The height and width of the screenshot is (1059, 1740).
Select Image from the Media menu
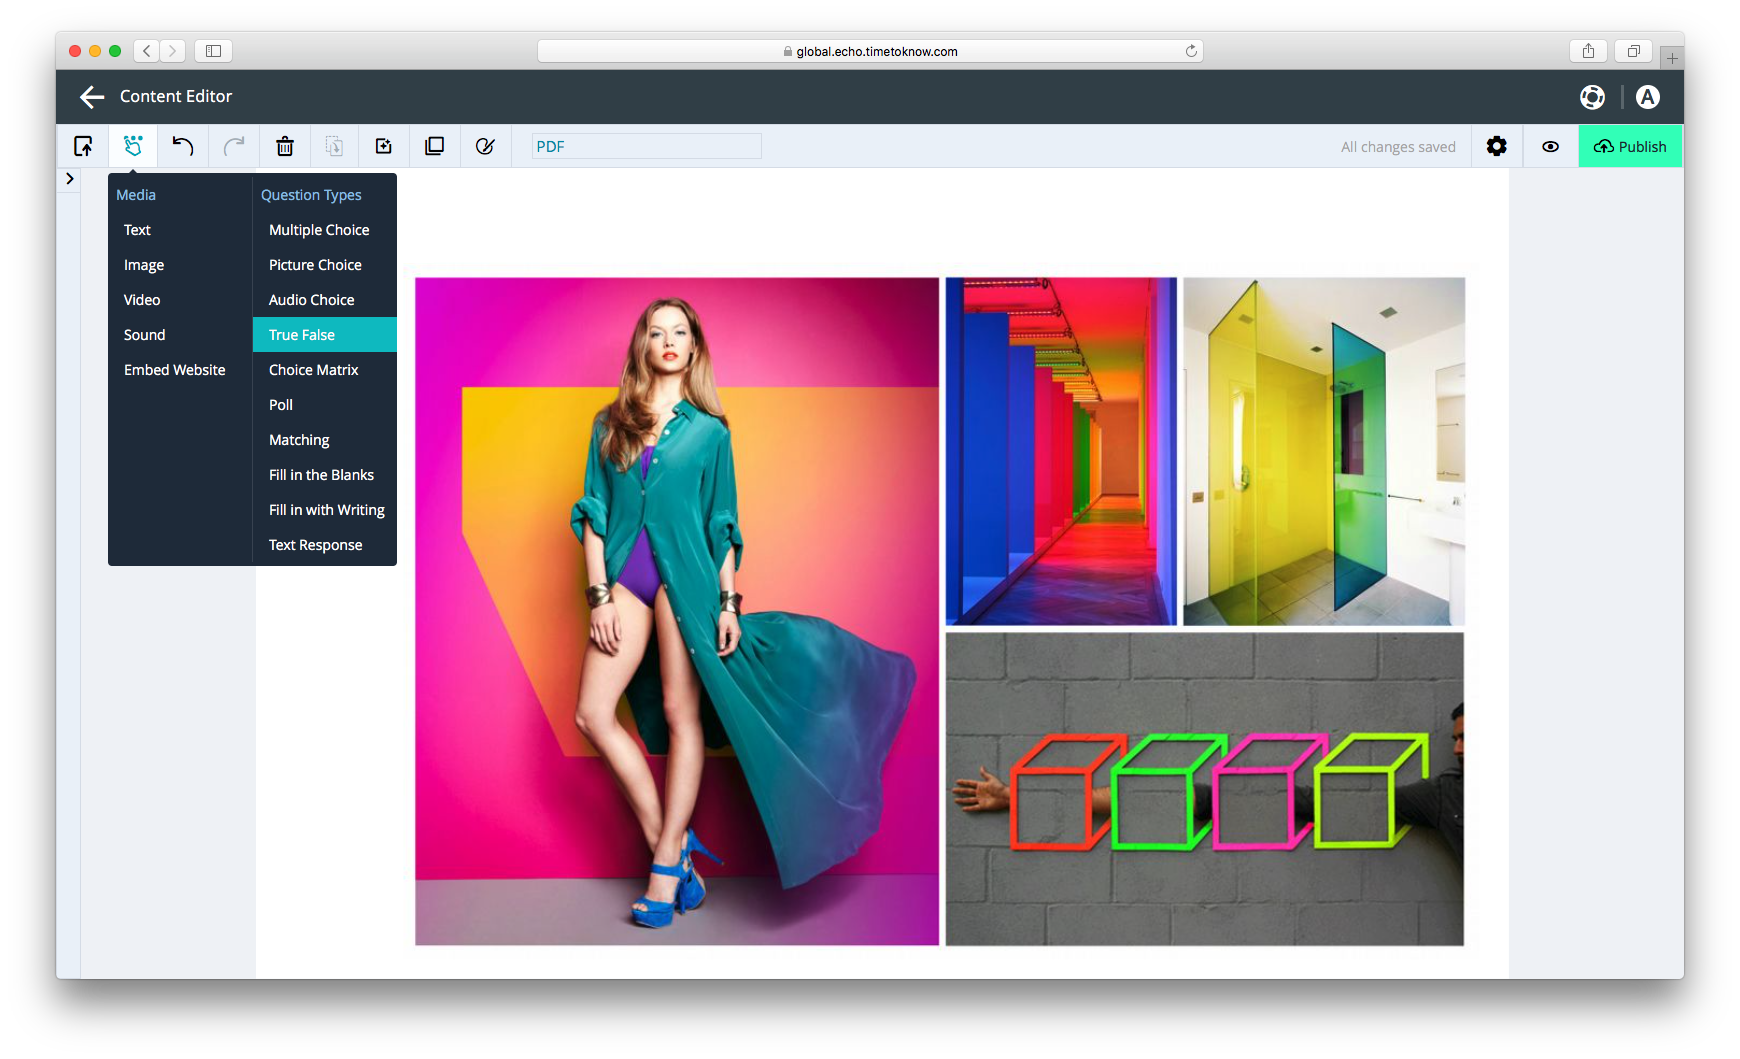click(x=144, y=265)
